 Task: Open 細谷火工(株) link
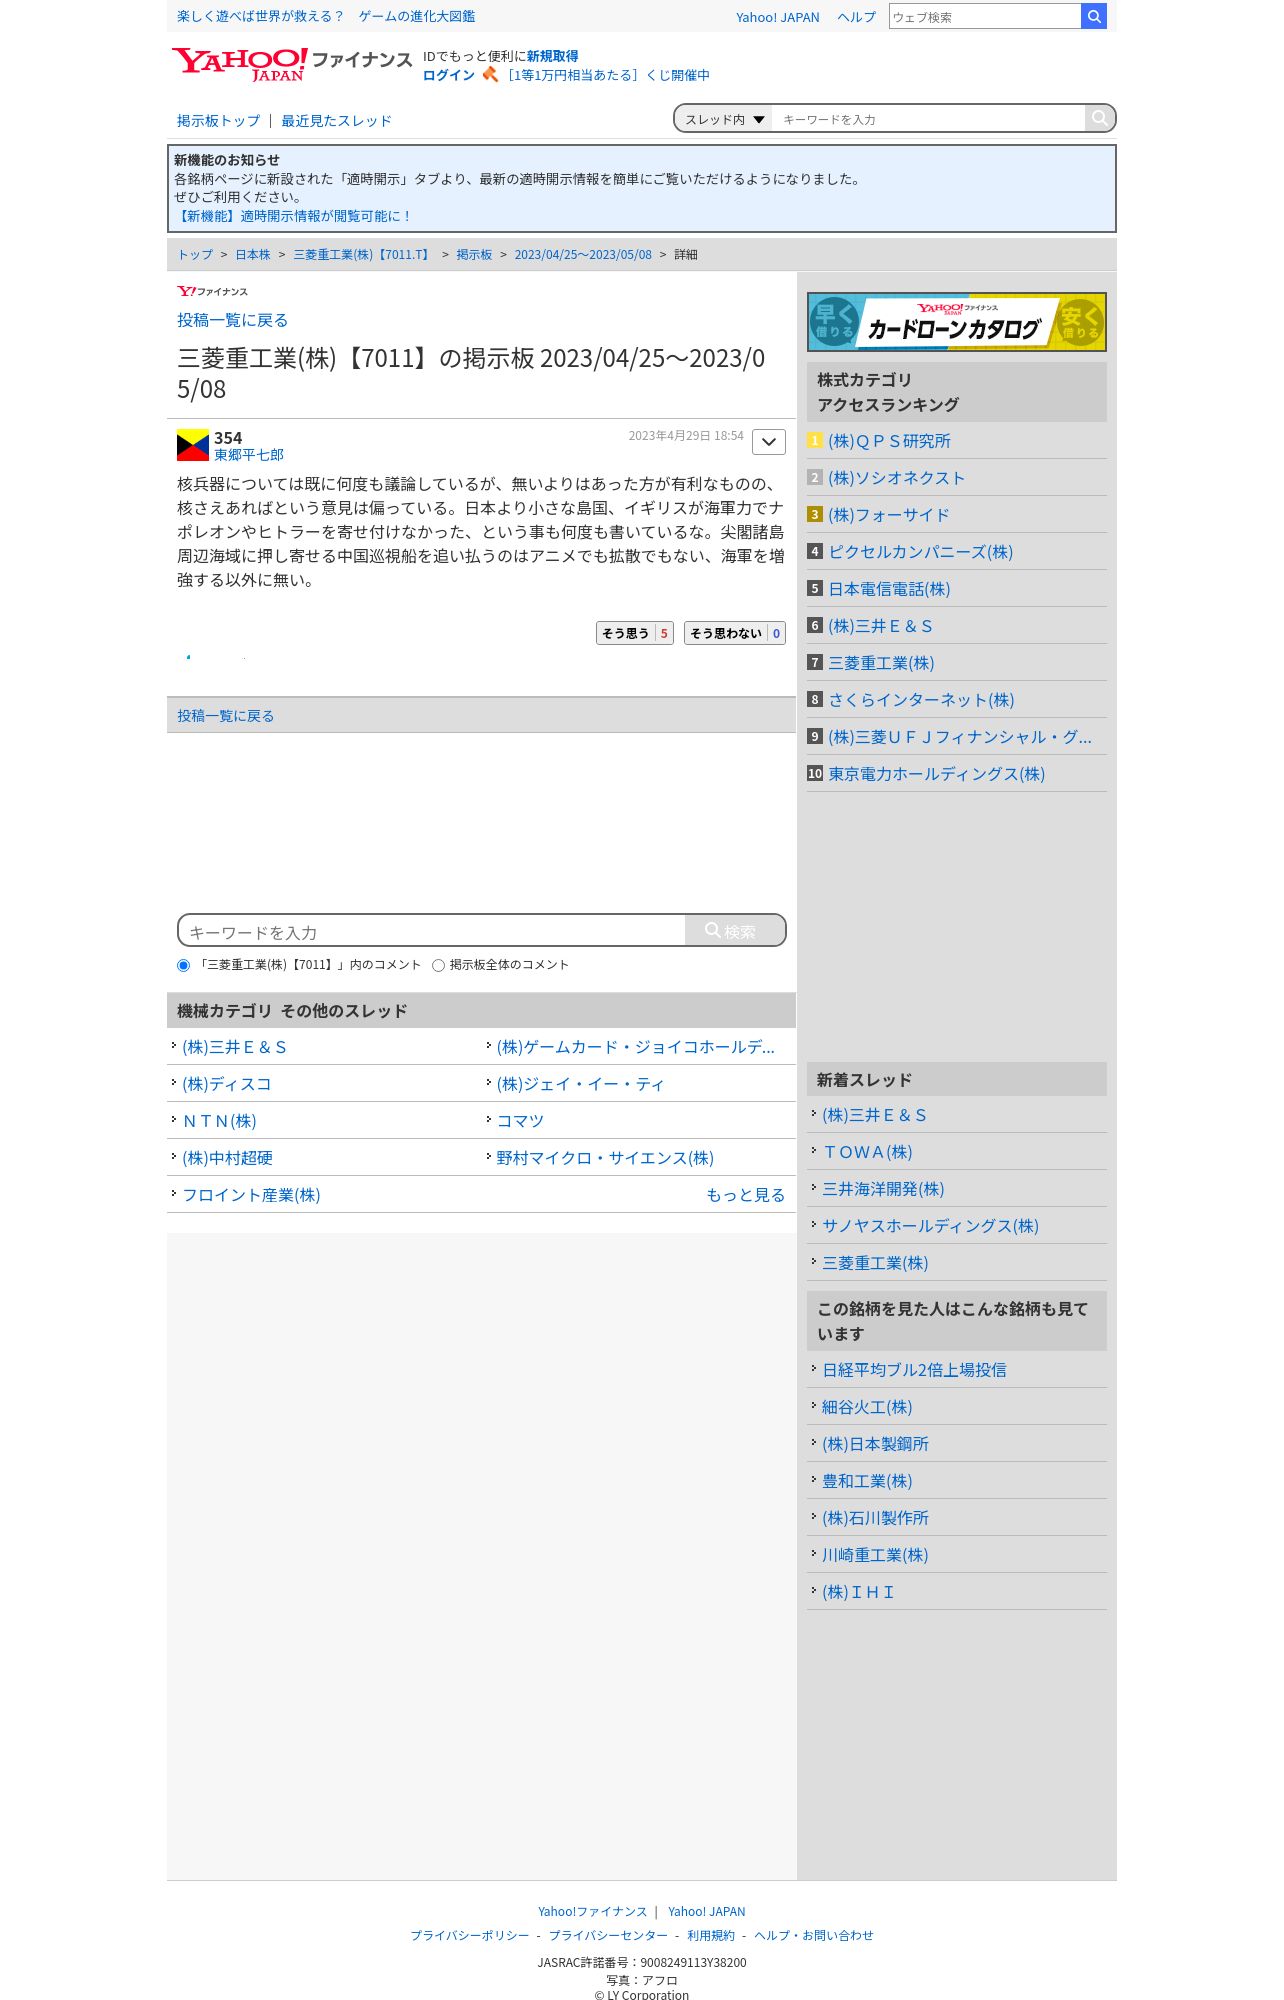pyautogui.click(x=867, y=1407)
